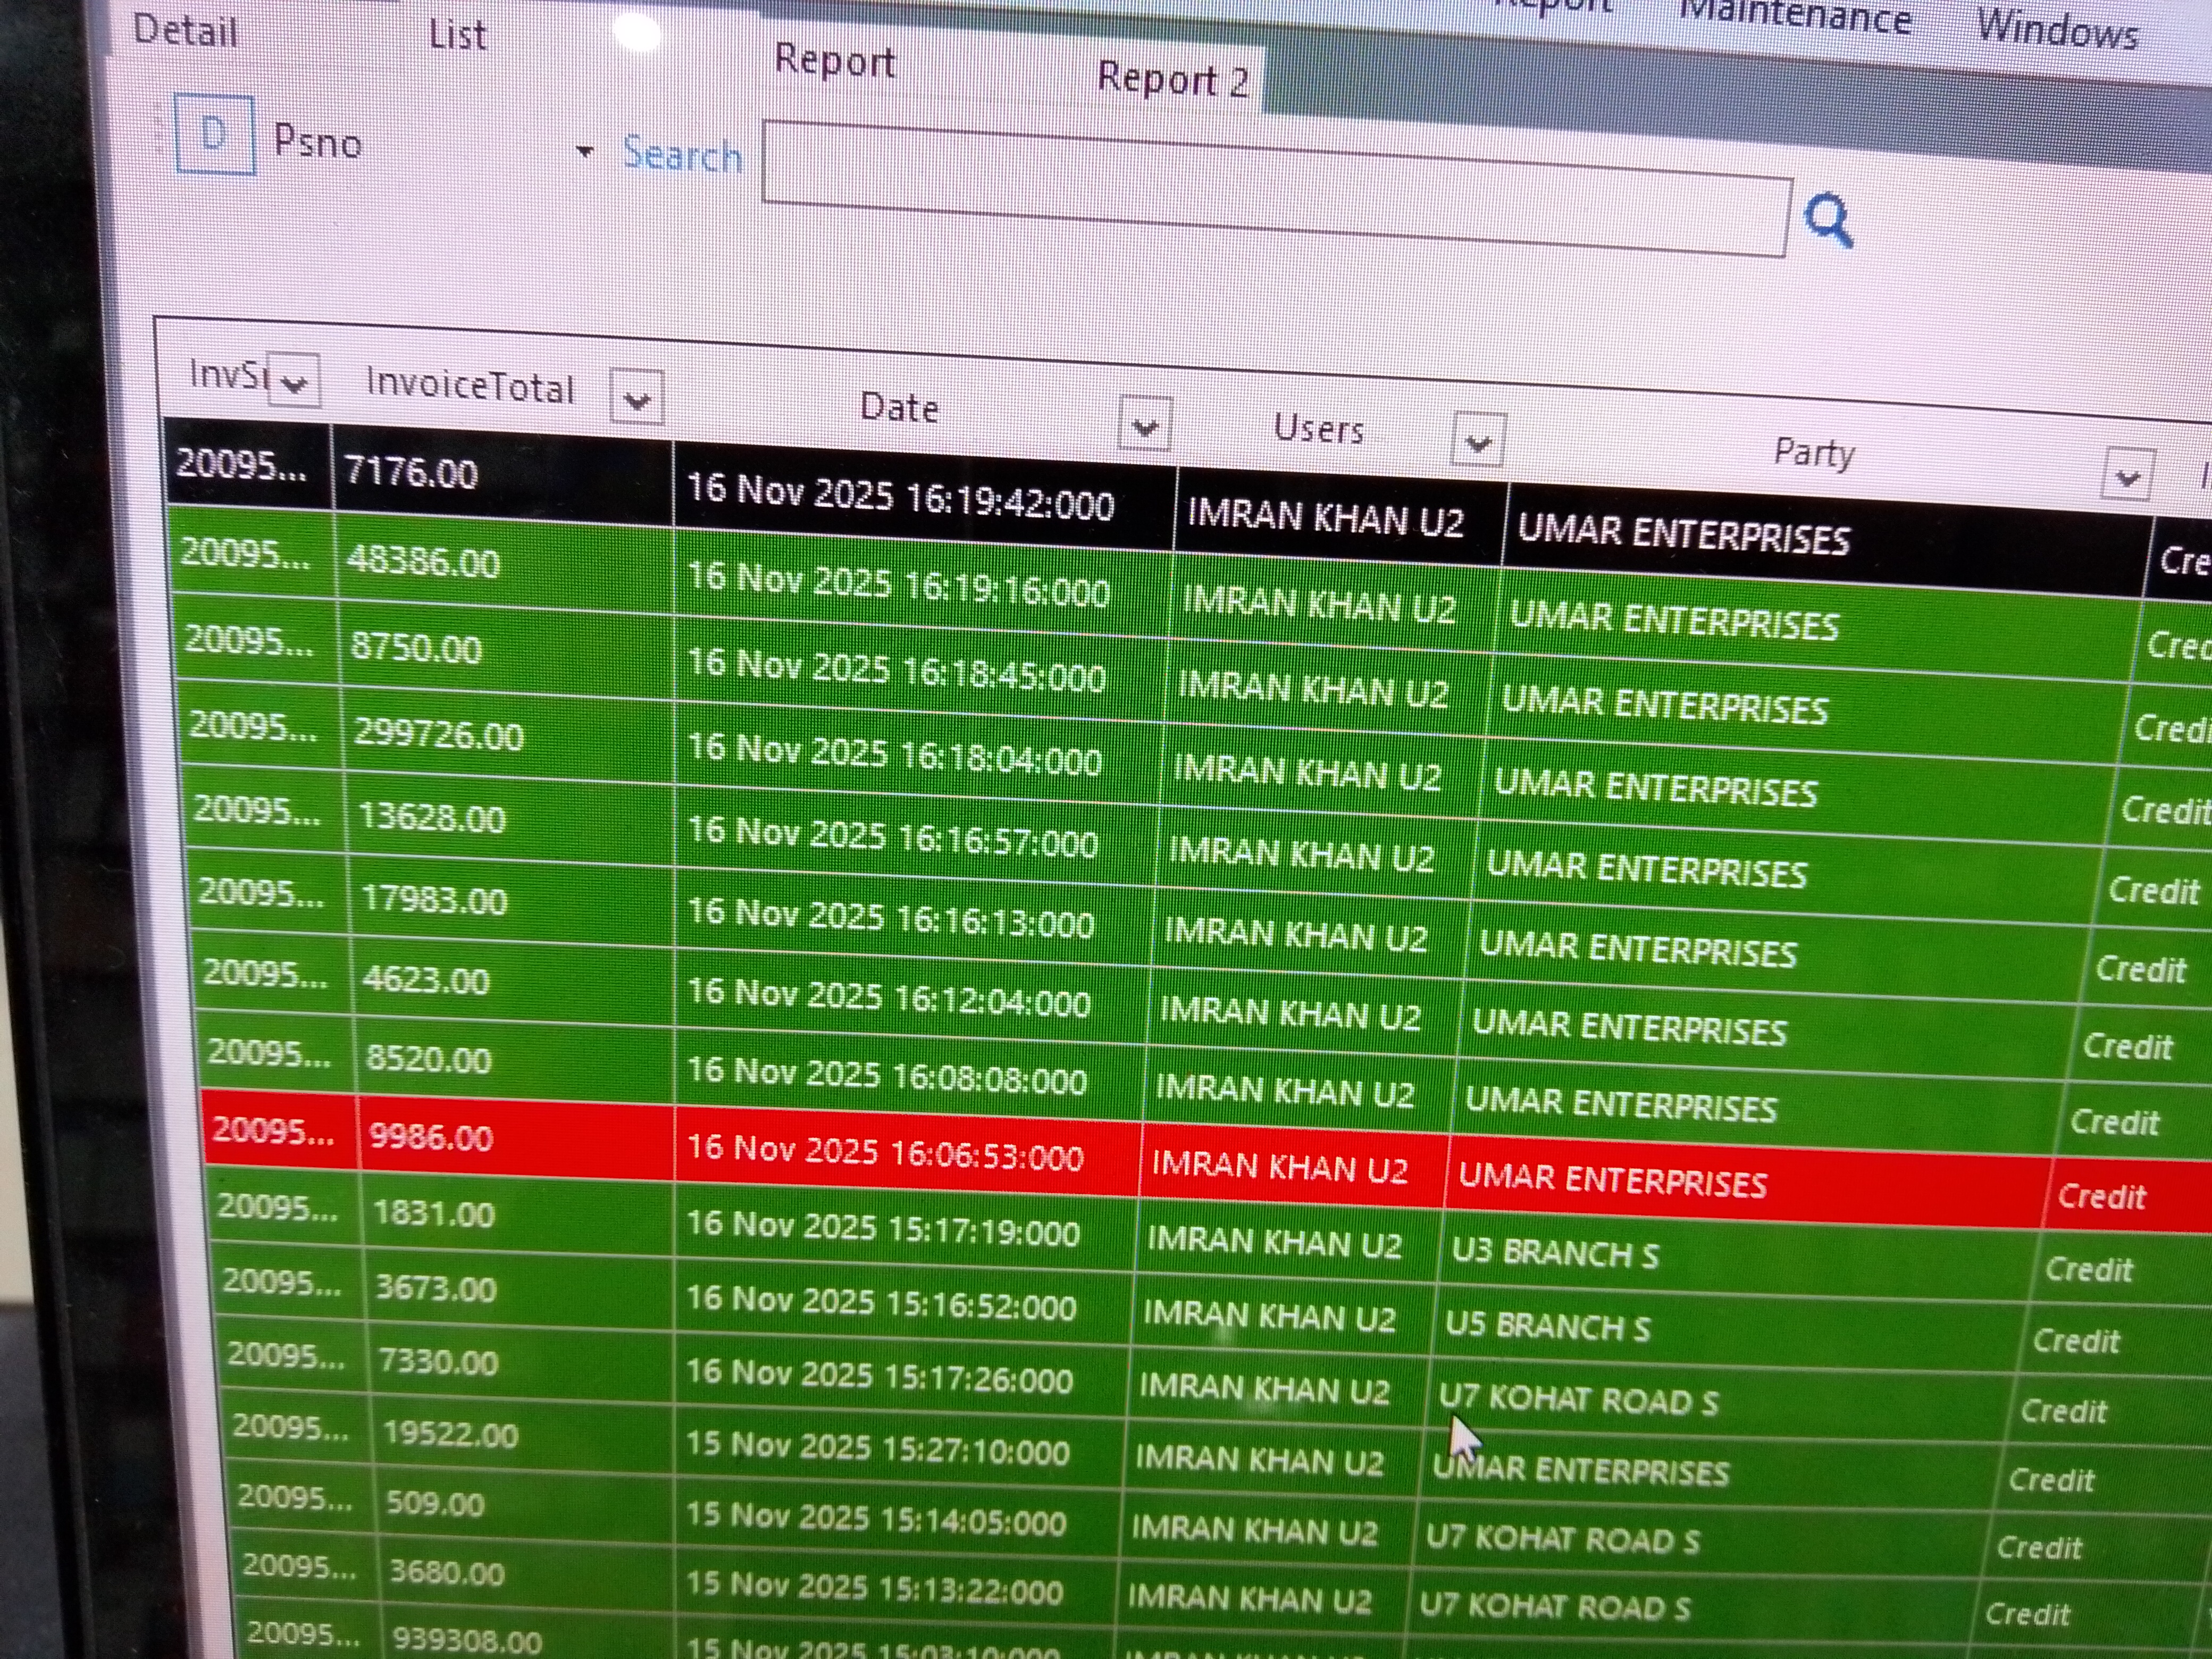The height and width of the screenshot is (1659, 2212).
Task: Select the invoice row totaling 299726.00
Action: coord(438,736)
